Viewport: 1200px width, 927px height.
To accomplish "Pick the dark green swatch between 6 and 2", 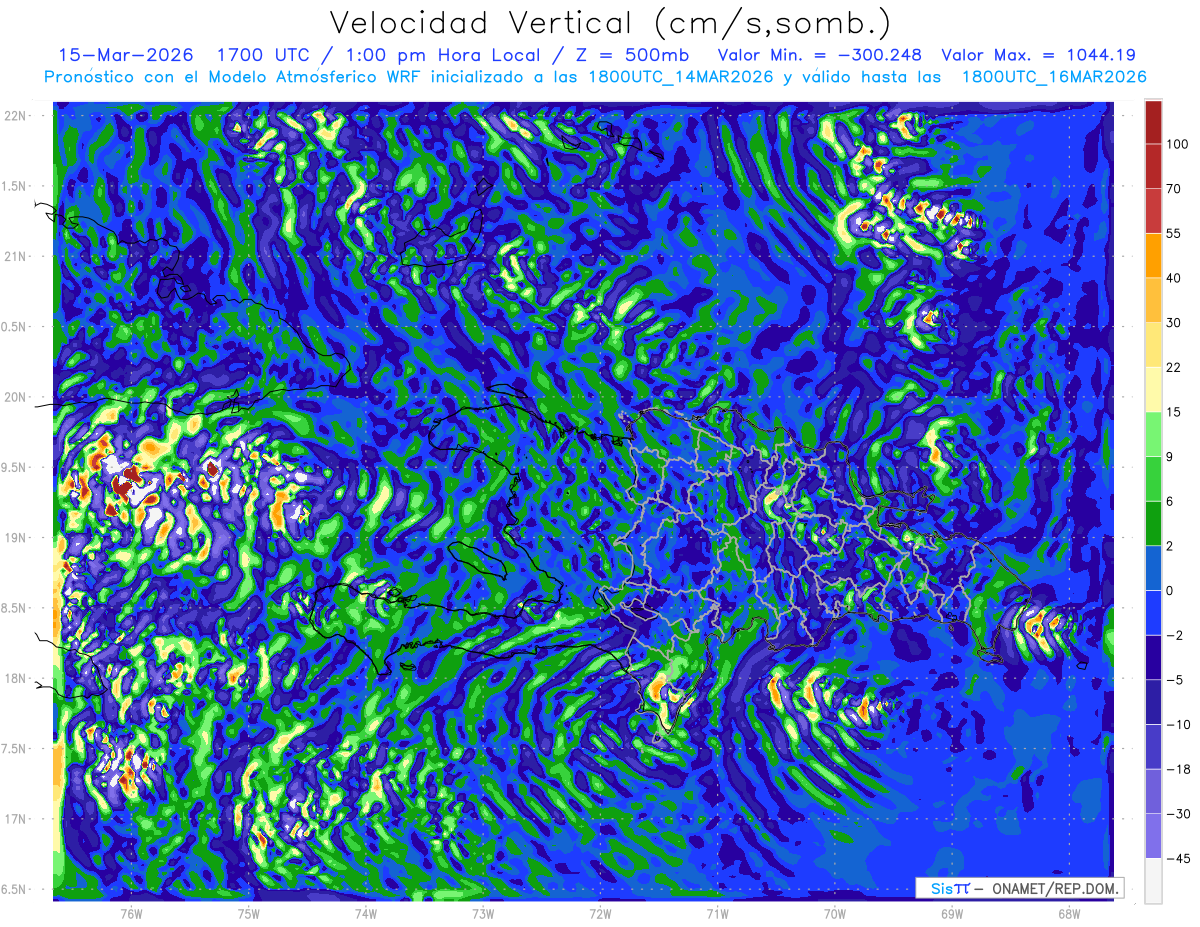I will [1153, 523].
